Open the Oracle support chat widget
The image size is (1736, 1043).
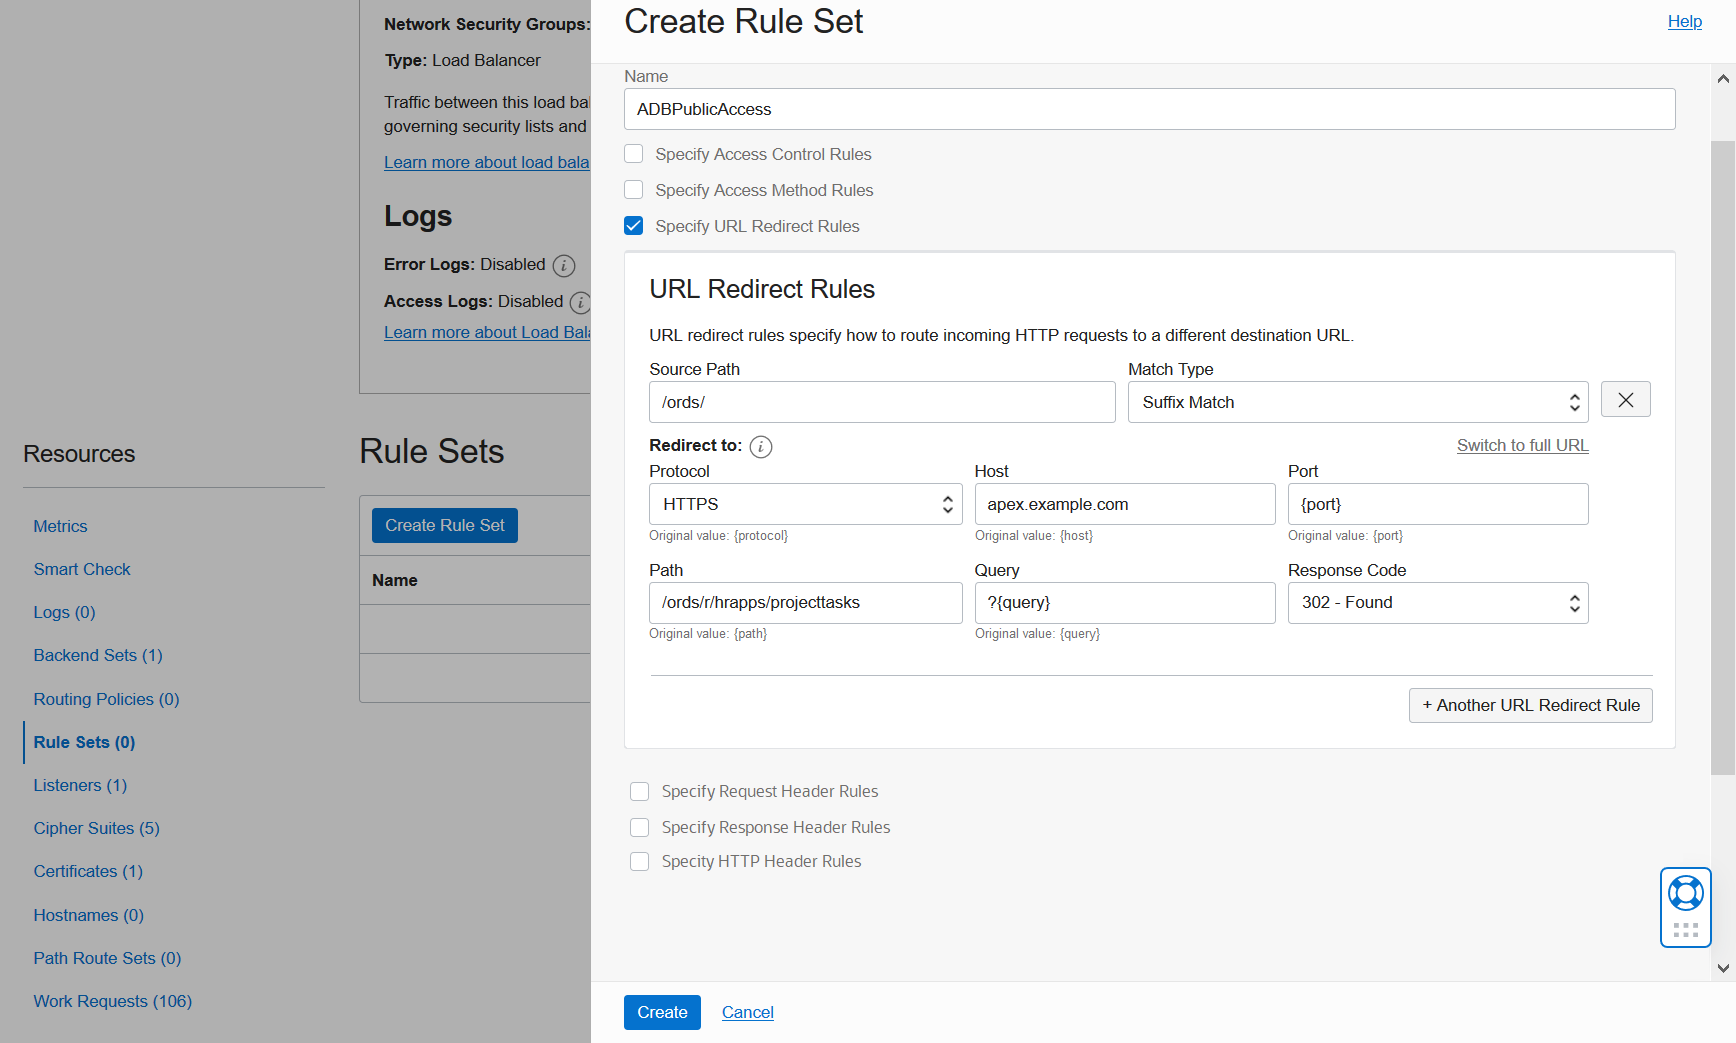[x=1685, y=893]
